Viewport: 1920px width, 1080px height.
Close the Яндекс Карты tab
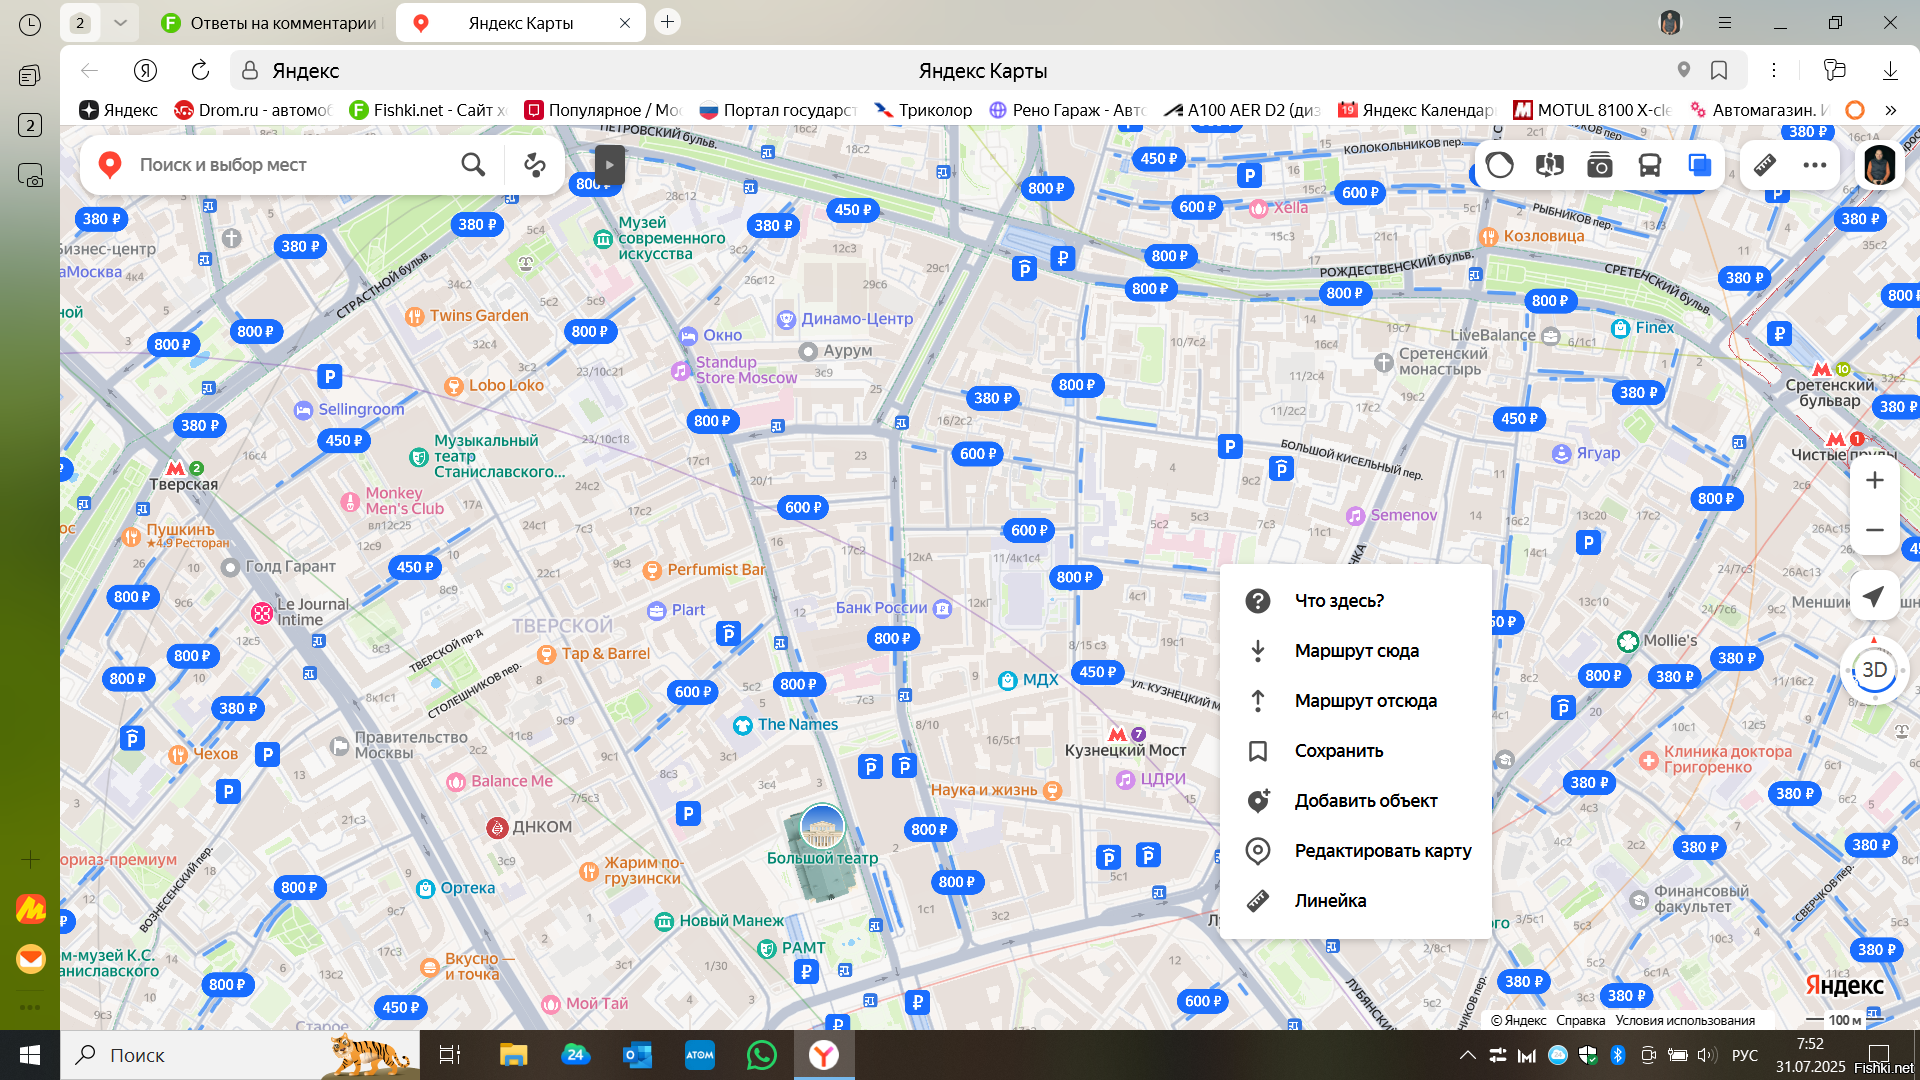625,23
